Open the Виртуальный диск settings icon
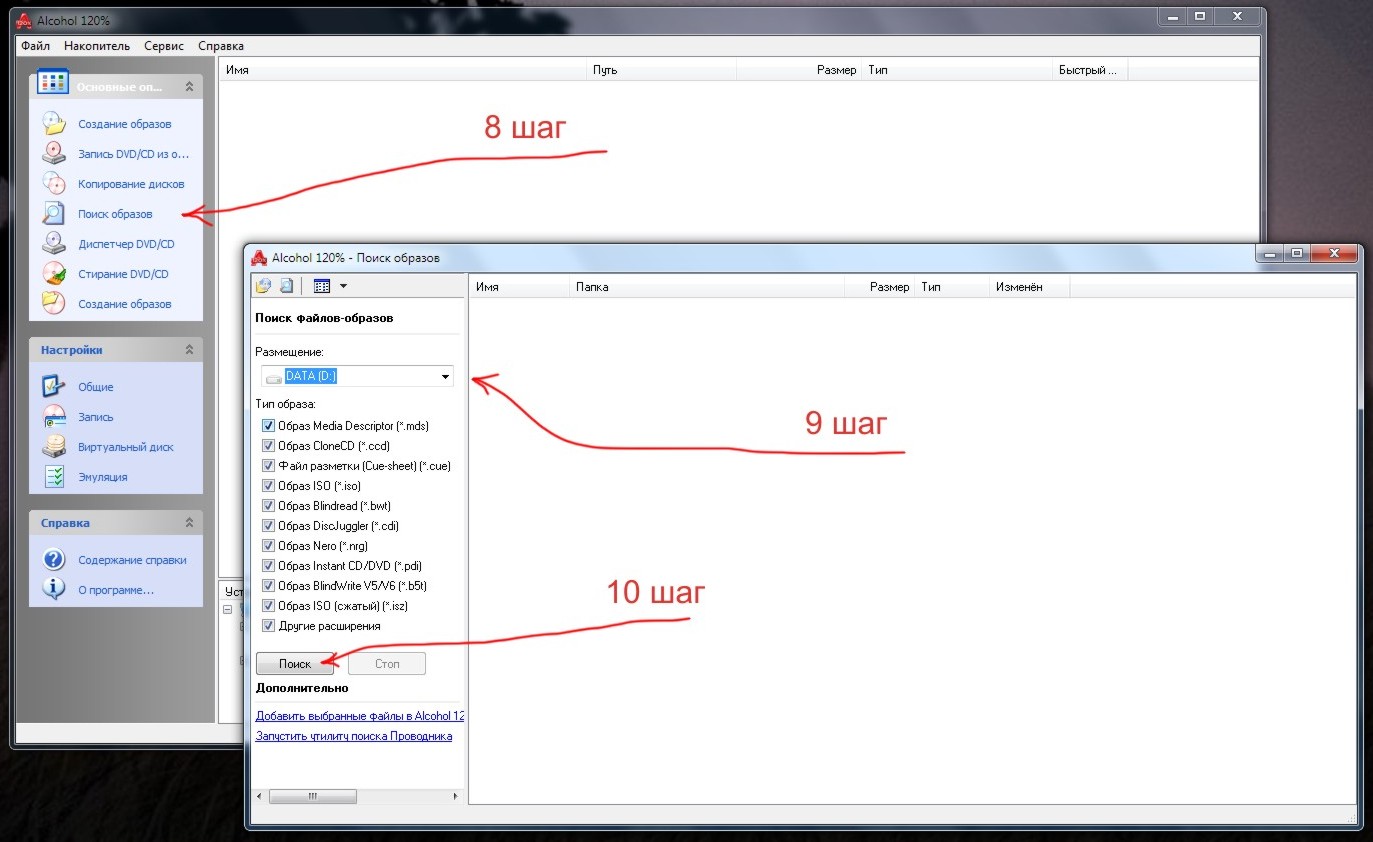This screenshot has width=1373, height=842. pos(53,446)
